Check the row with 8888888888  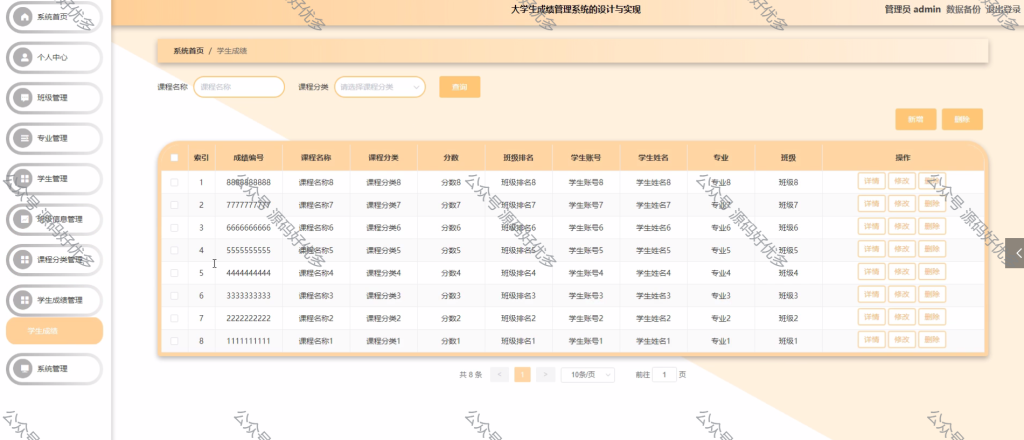[174, 183]
